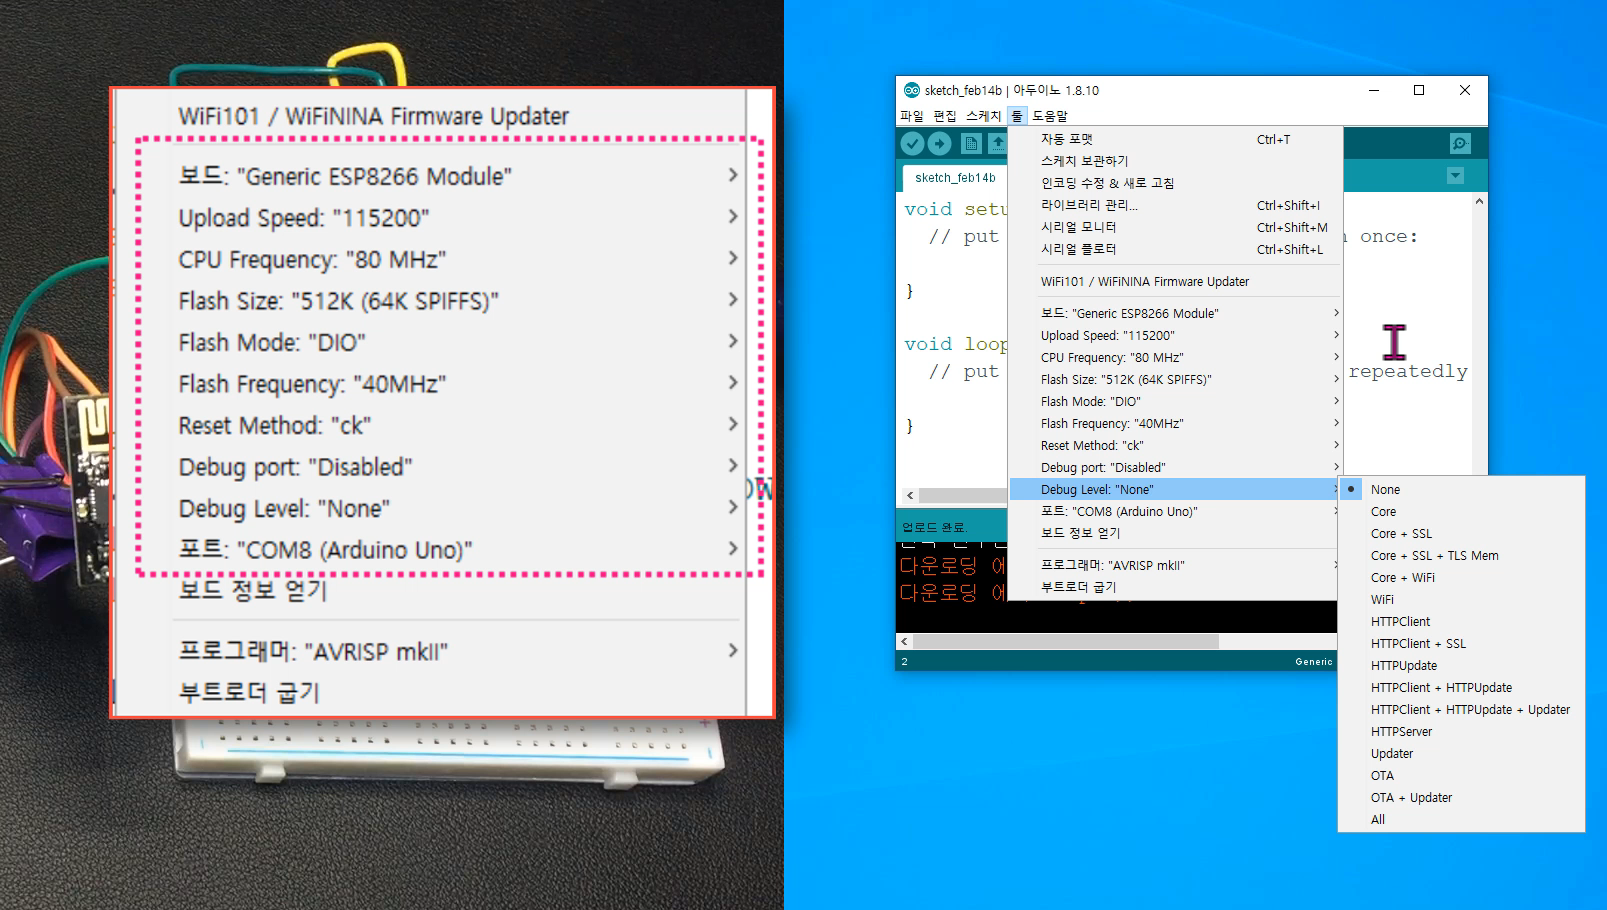Open 시리얼 모니터 menu entry

tap(1175, 227)
